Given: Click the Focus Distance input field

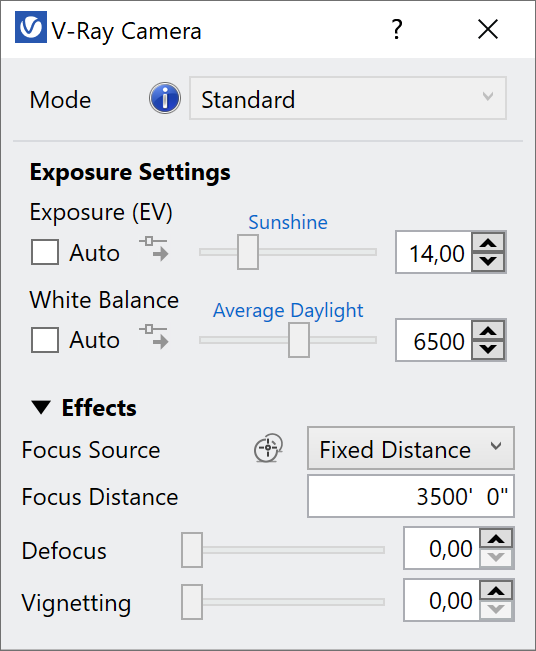Looking at the screenshot, I should coord(411,496).
